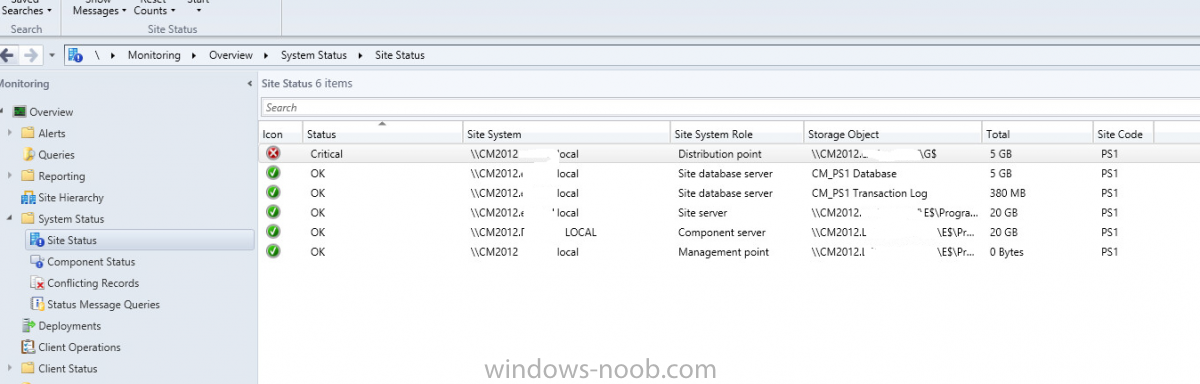Click the breadcrumb root site icon

(x=76, y=55)
